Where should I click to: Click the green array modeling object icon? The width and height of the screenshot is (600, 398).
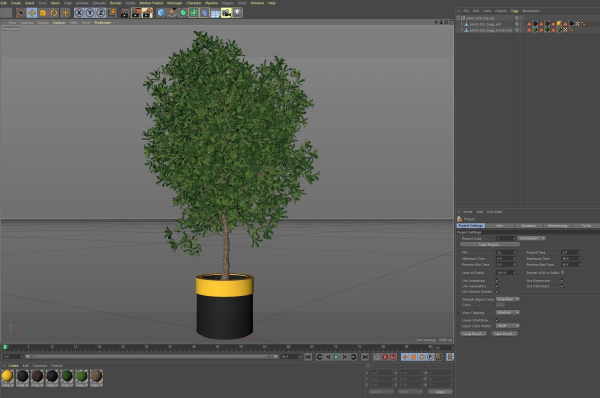coord(194,13)
